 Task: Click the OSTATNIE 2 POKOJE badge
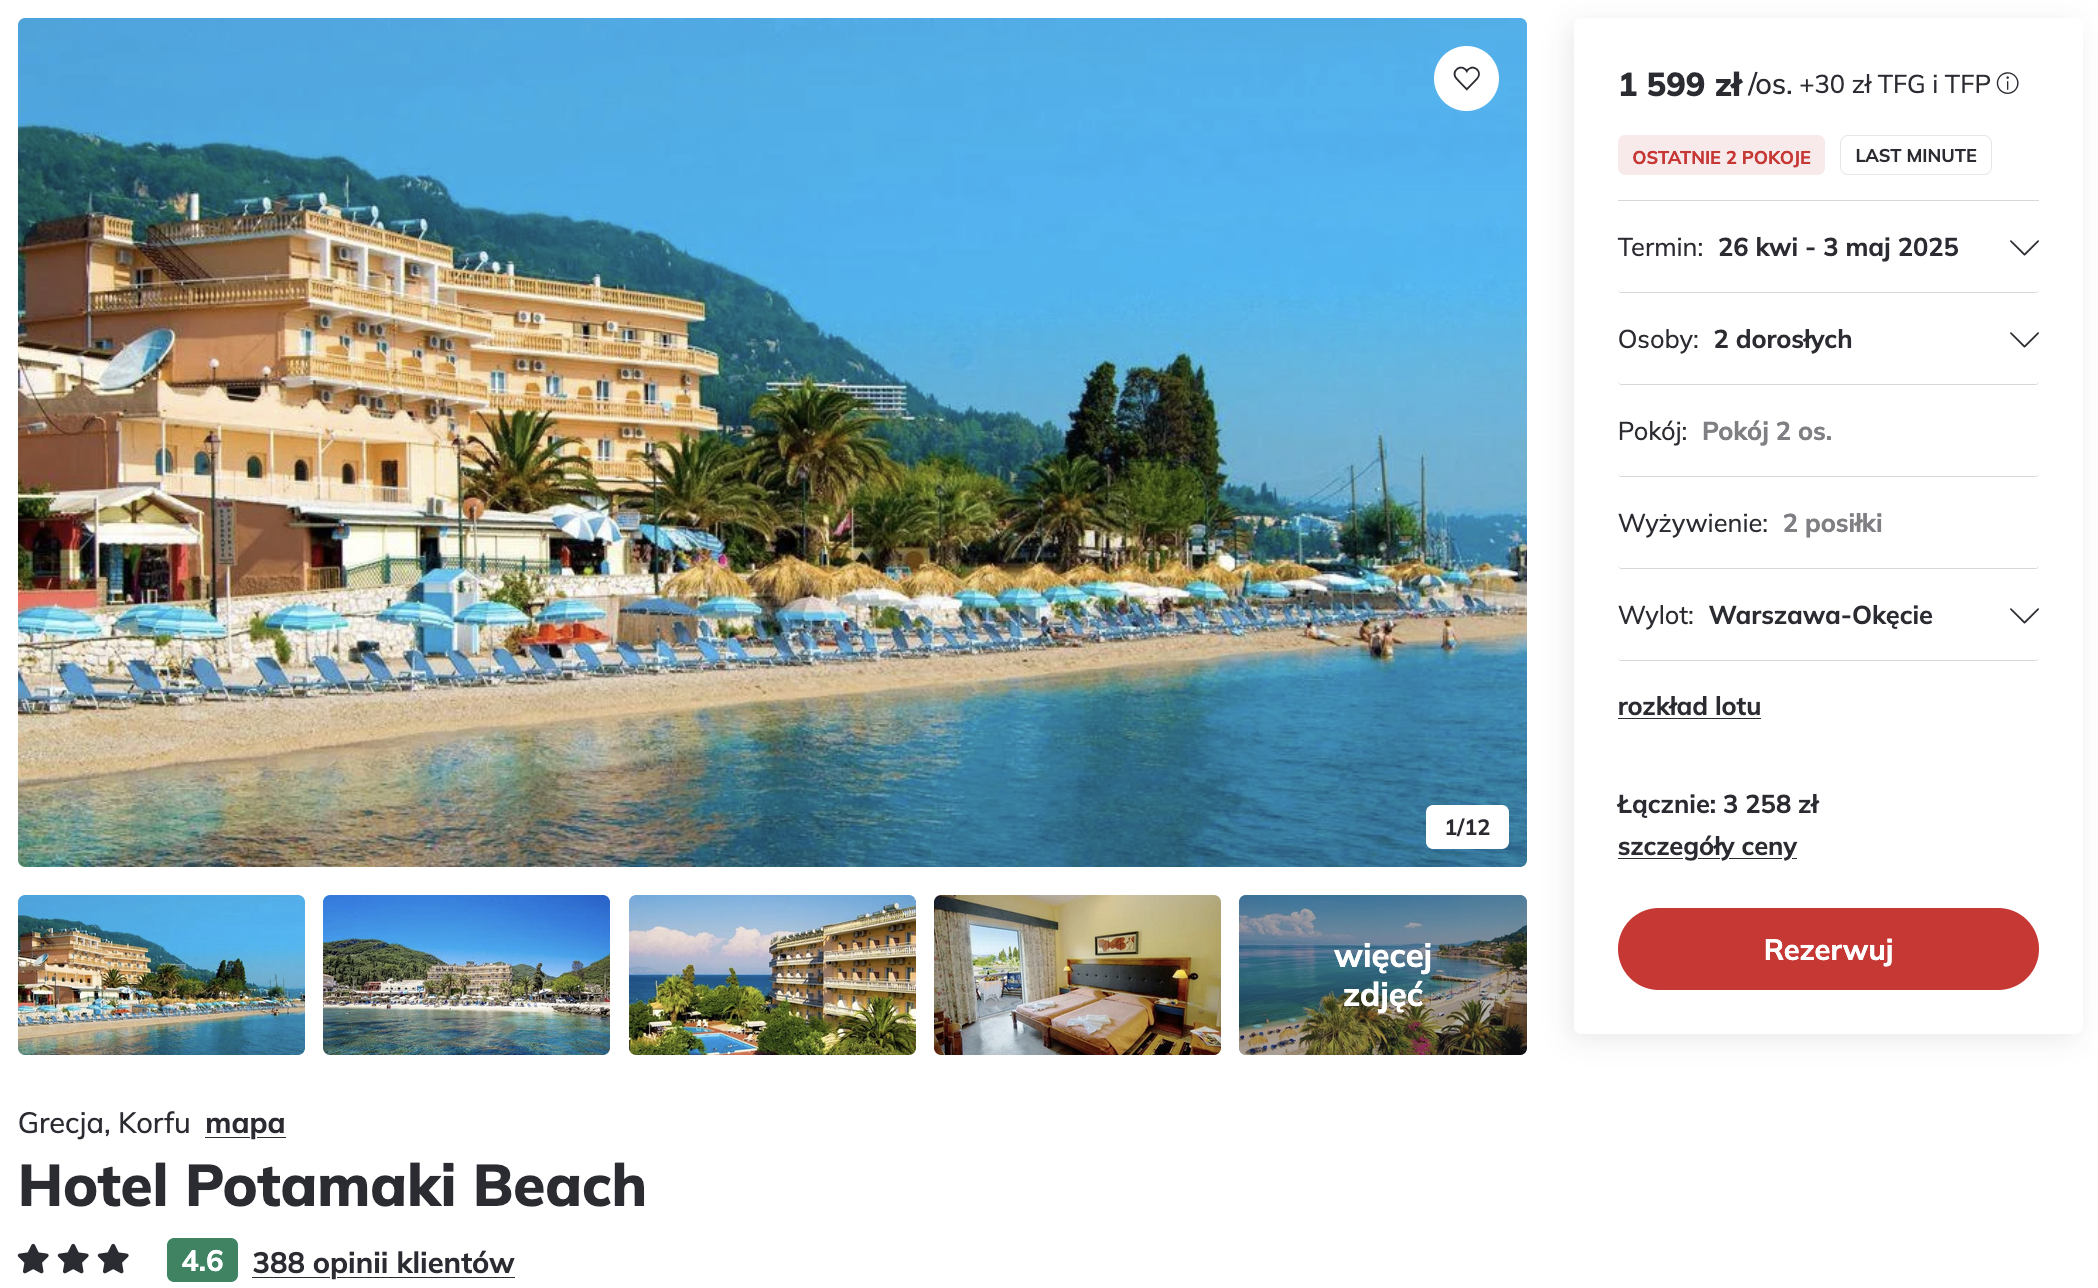click(1721, 156)
